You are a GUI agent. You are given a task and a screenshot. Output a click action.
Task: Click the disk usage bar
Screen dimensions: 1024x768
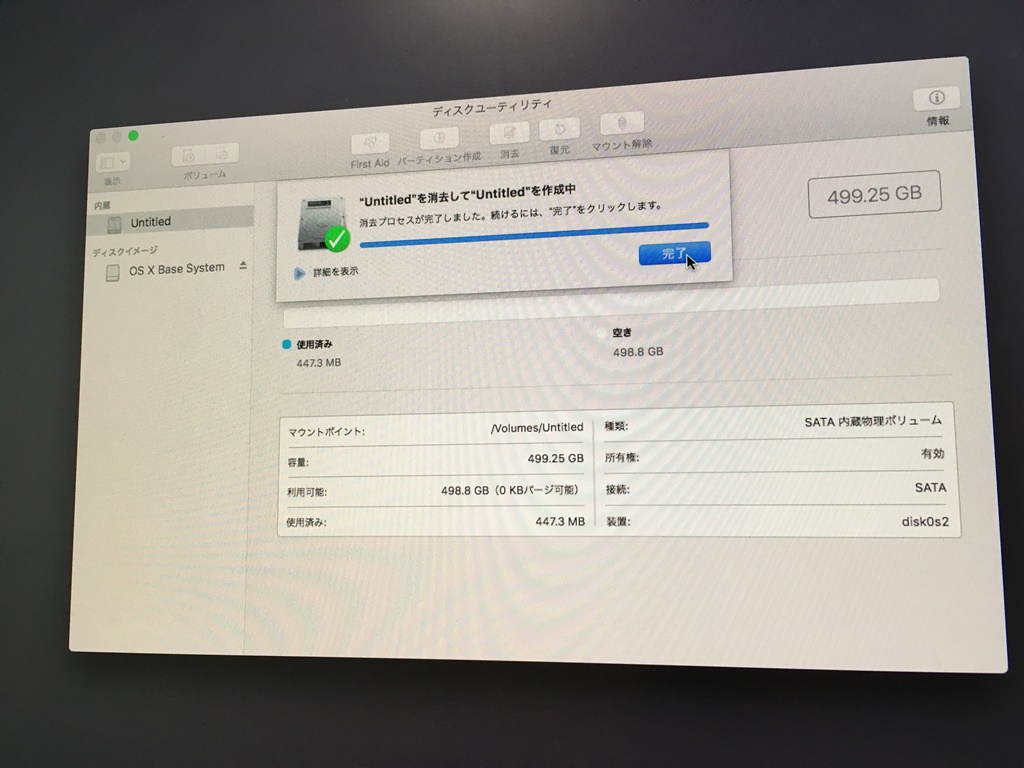[611, 304]
